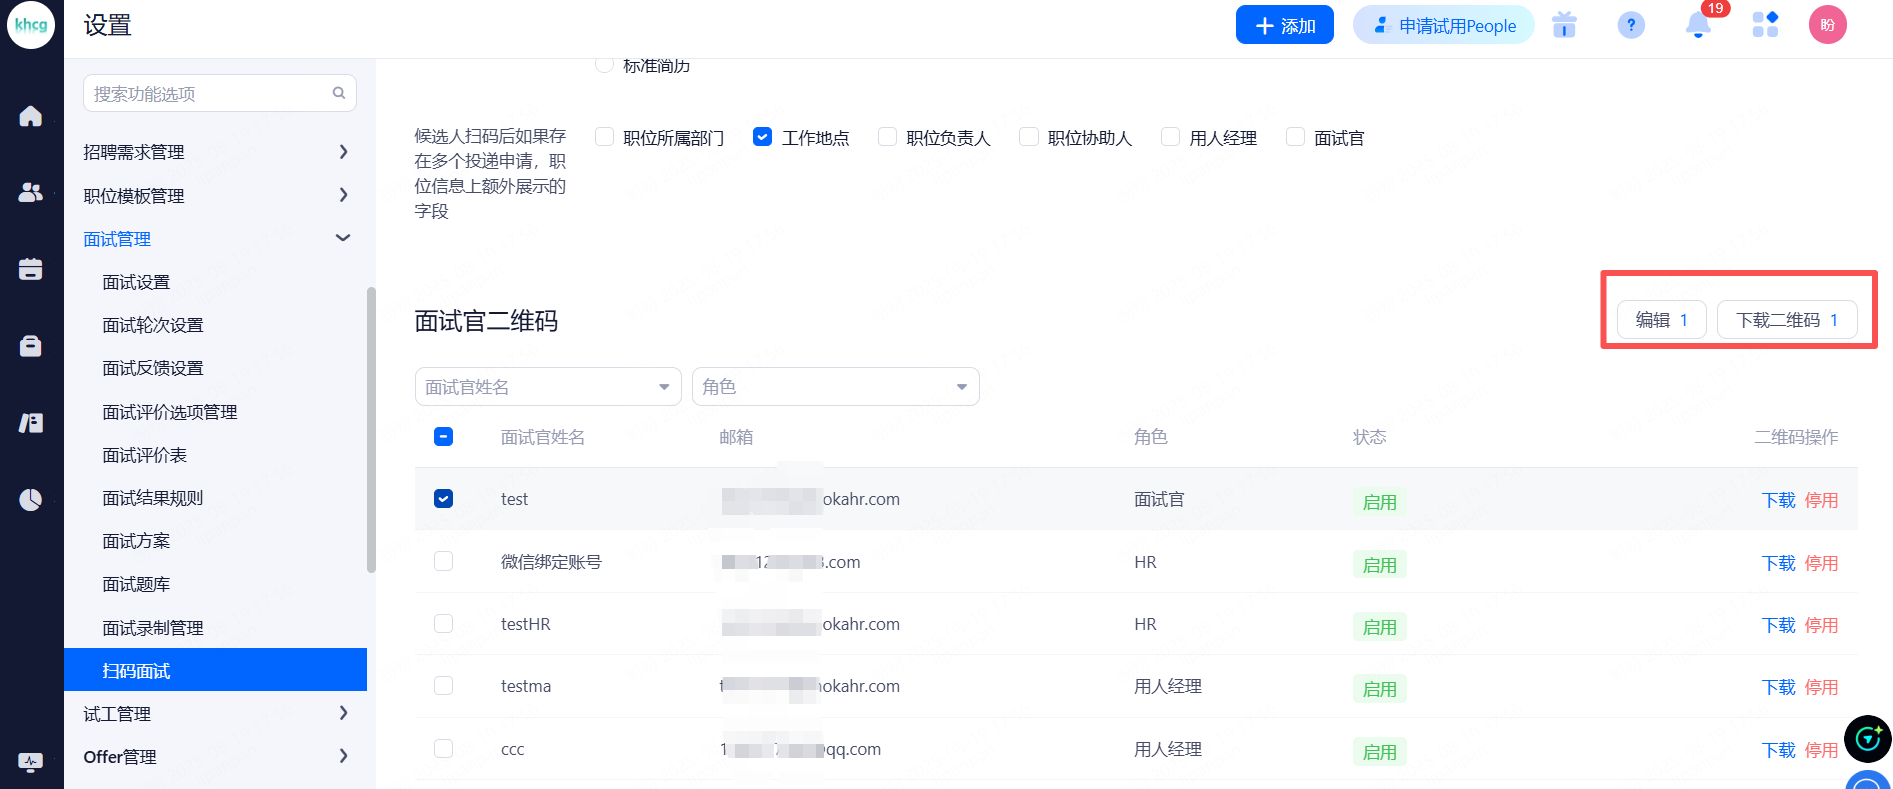The height and width of the screenshot is (789, 1893).
Task: Click the search magnifier icon in sidebar
Action: [x=339, y=93]
